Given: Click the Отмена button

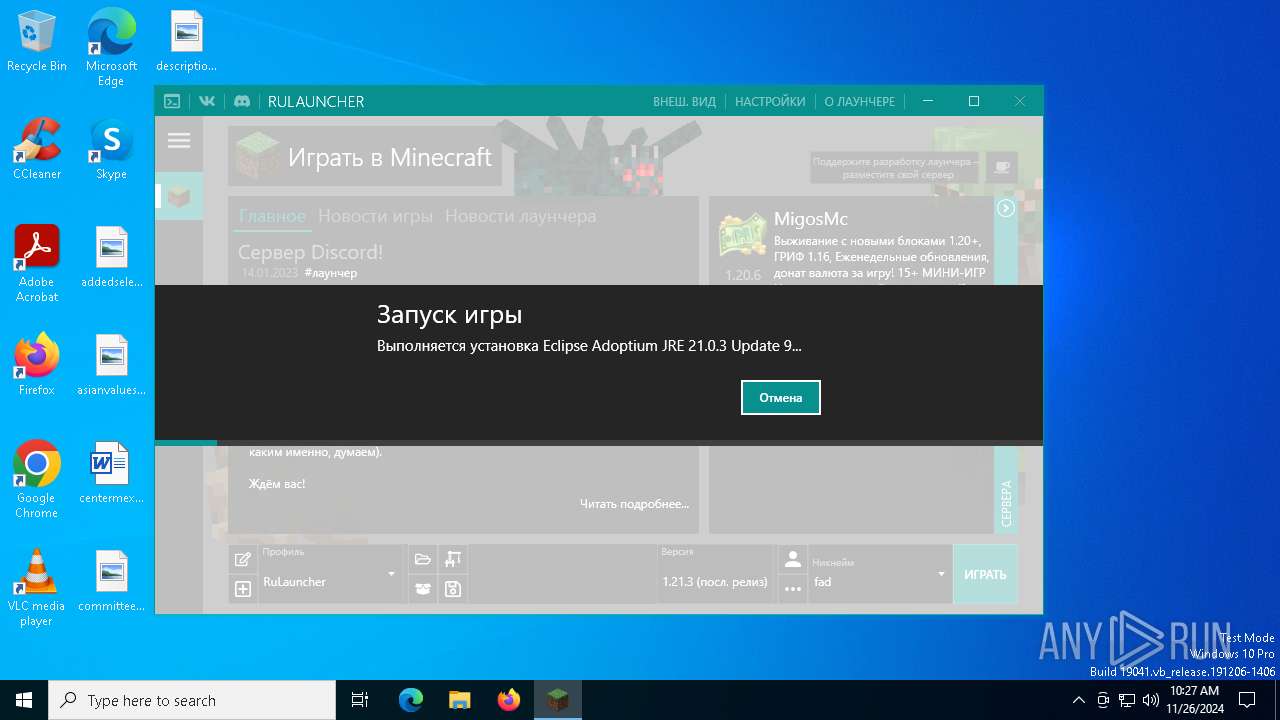Looking at the screenshot, I should click(x=781, y=397).
